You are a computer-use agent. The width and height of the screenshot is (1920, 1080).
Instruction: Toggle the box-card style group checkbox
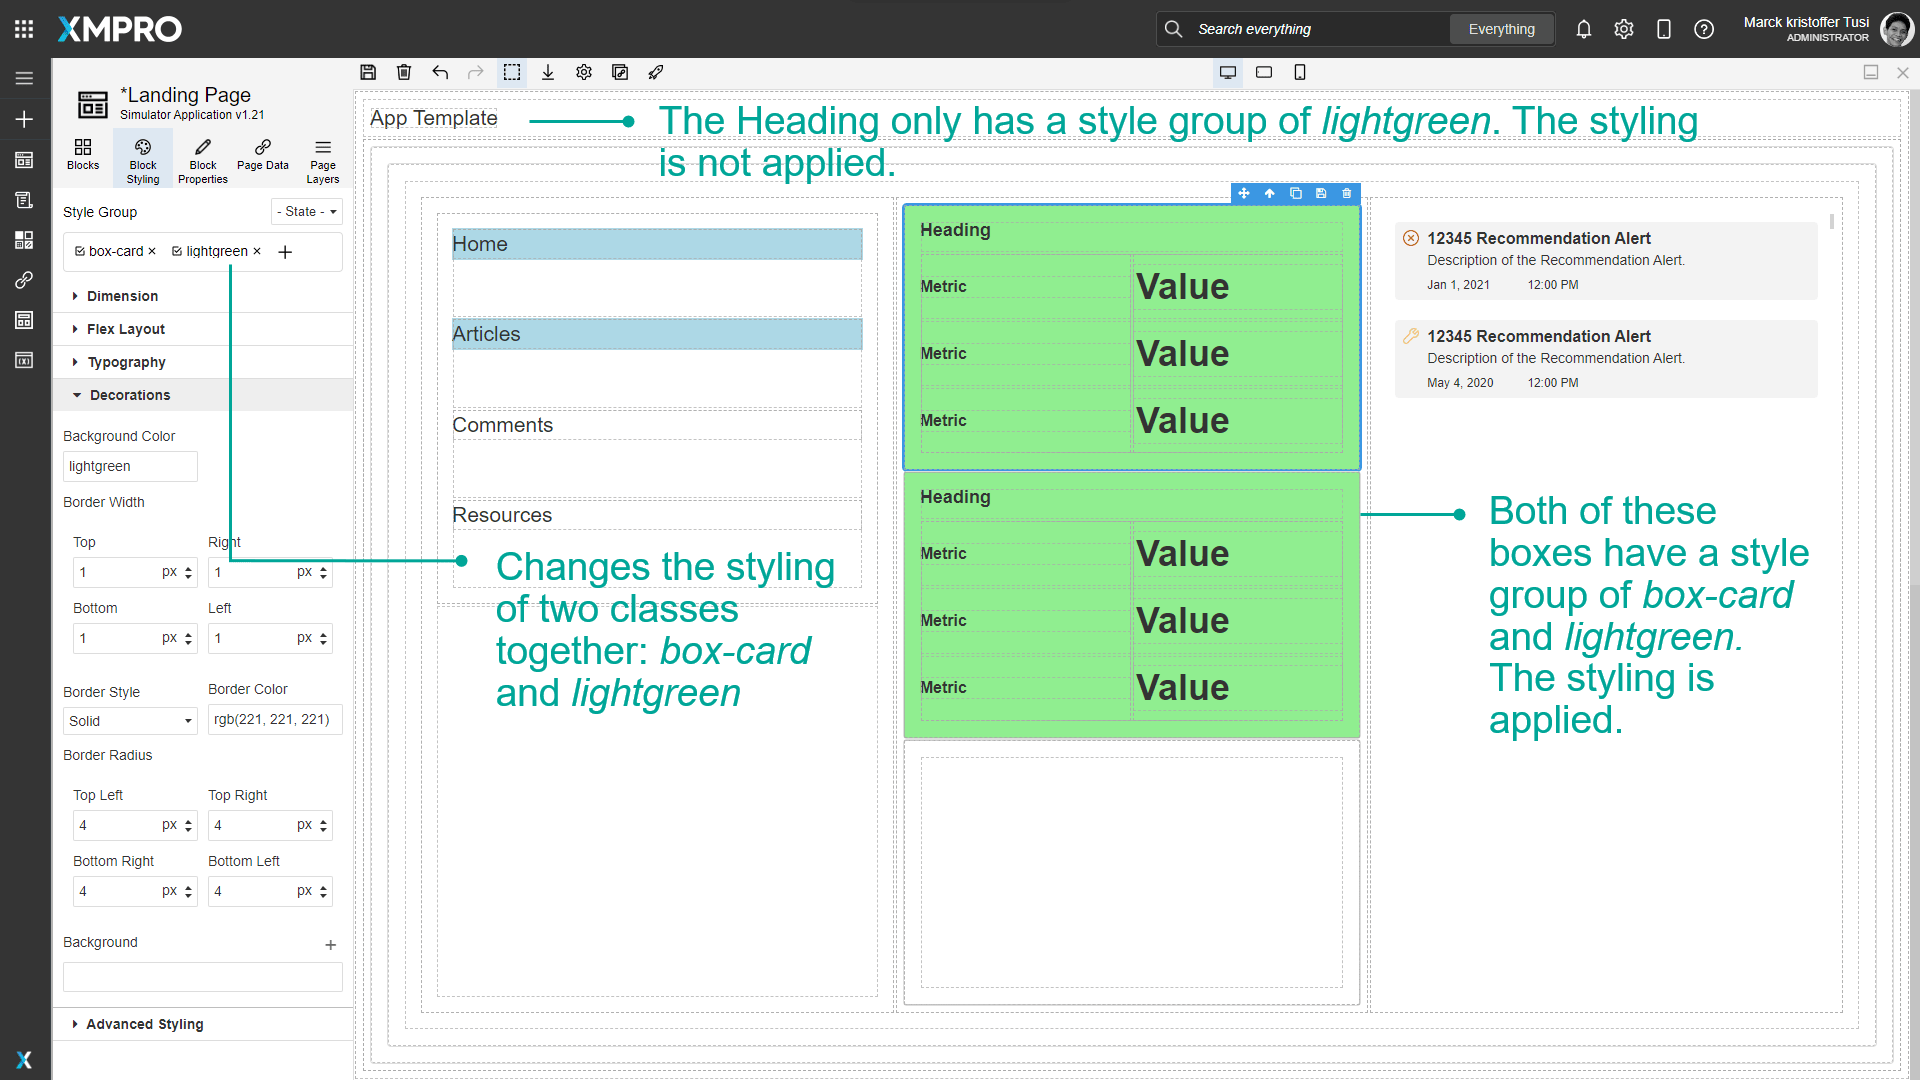click(x=80, y=251)
